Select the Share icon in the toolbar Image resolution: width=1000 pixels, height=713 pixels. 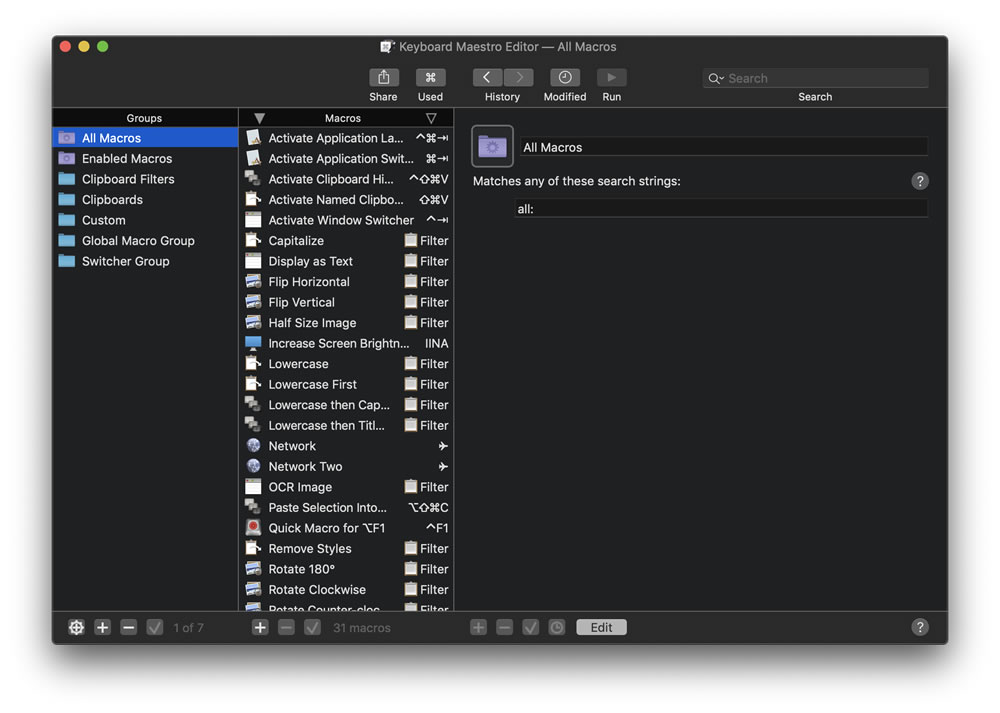click(383, 78)
